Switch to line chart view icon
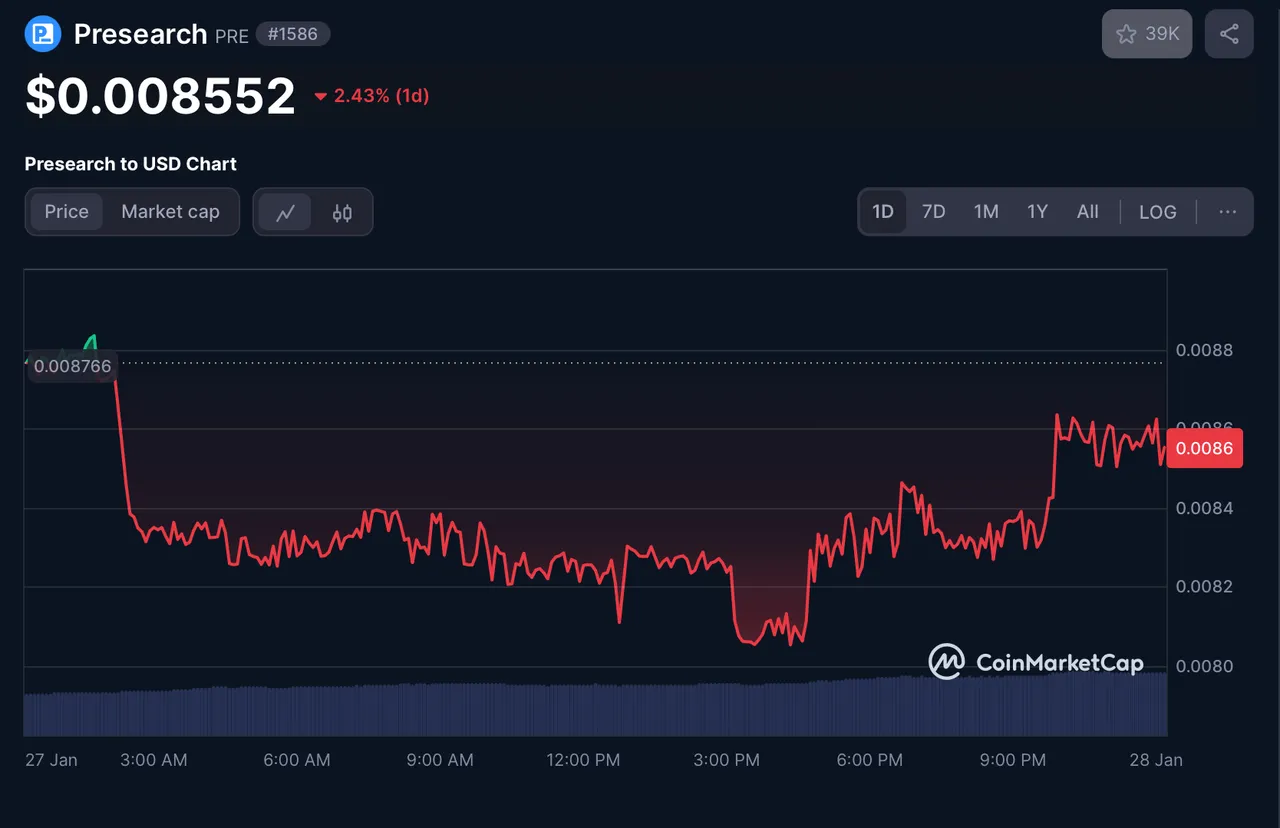 click(x=286, y=212)
